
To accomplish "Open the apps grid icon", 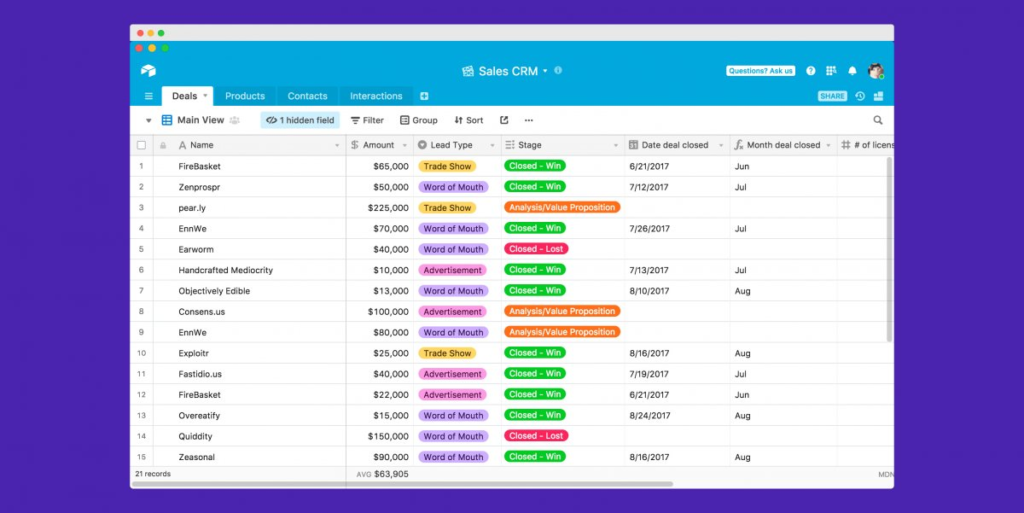I will pyautogui.click(x=831, y=70).
